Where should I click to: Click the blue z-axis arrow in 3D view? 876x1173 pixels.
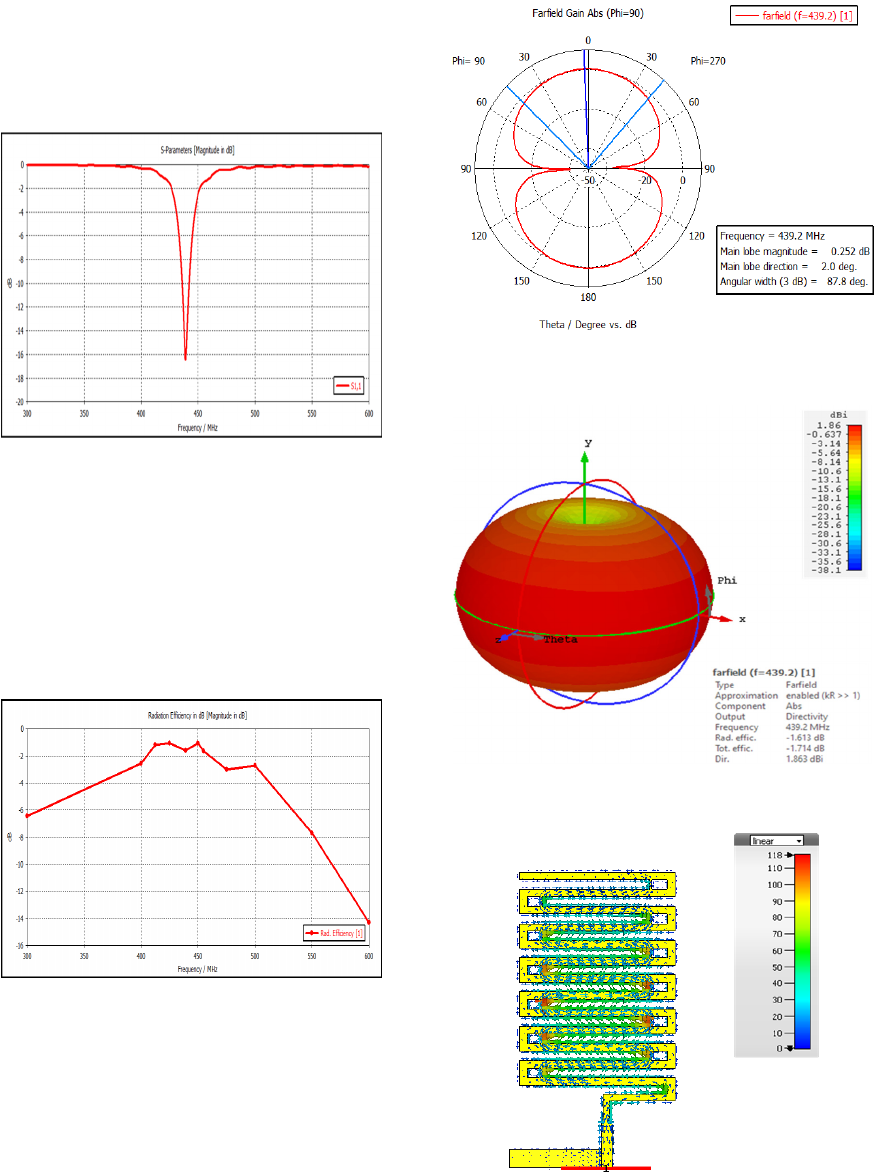tap(503, 638)
